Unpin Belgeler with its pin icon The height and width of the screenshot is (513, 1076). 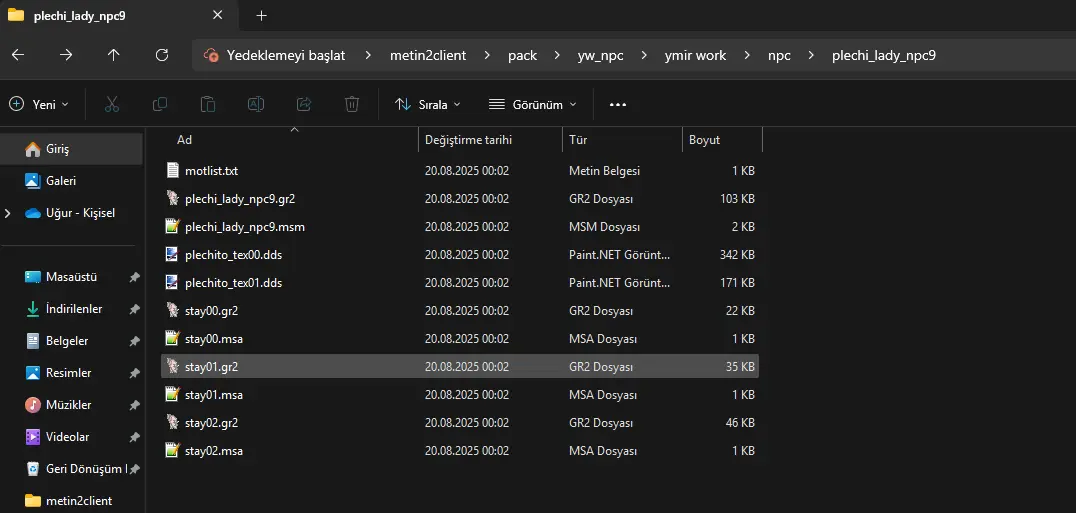pos(134,341)
